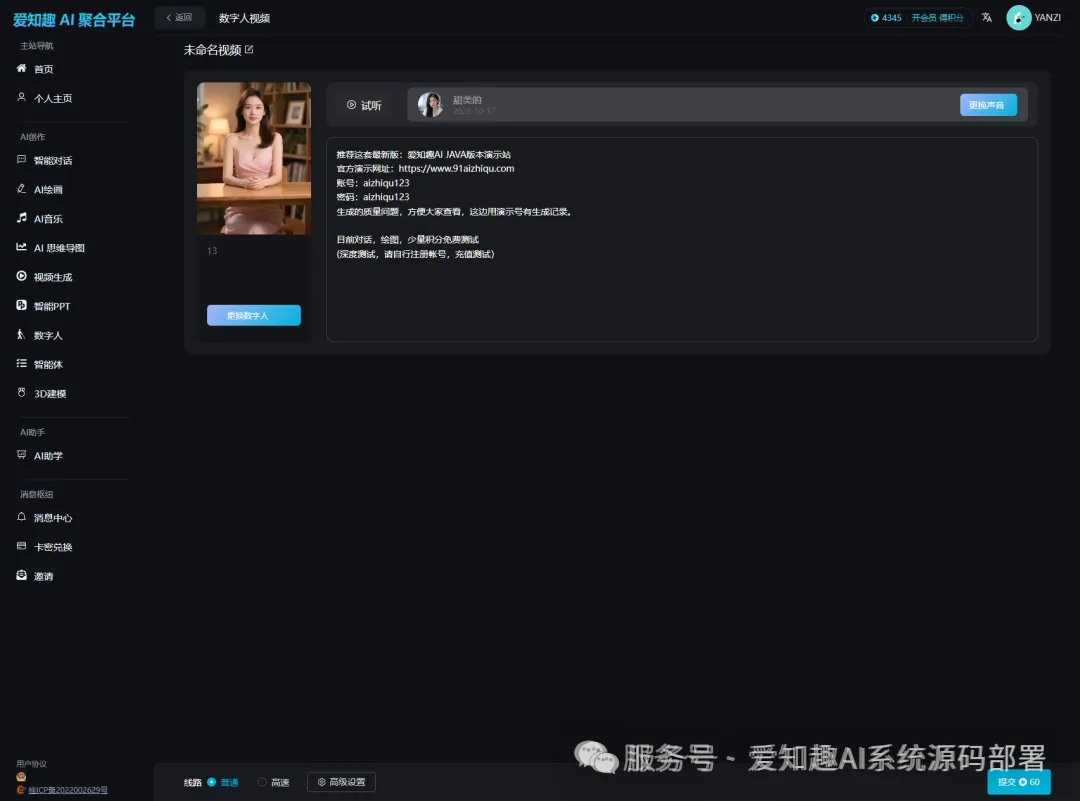Click the 返回 back button
Viewport: 1080px width, 801px height.
tap(179, 18)
